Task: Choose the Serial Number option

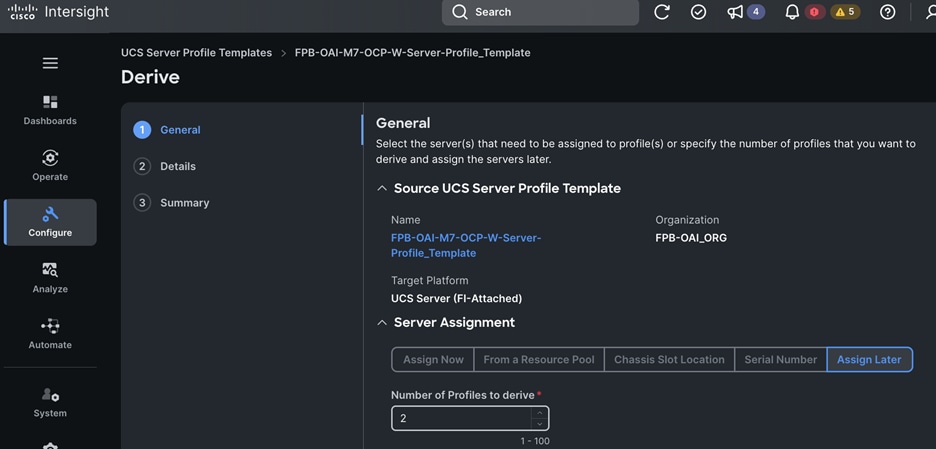Action: [781, 359]
